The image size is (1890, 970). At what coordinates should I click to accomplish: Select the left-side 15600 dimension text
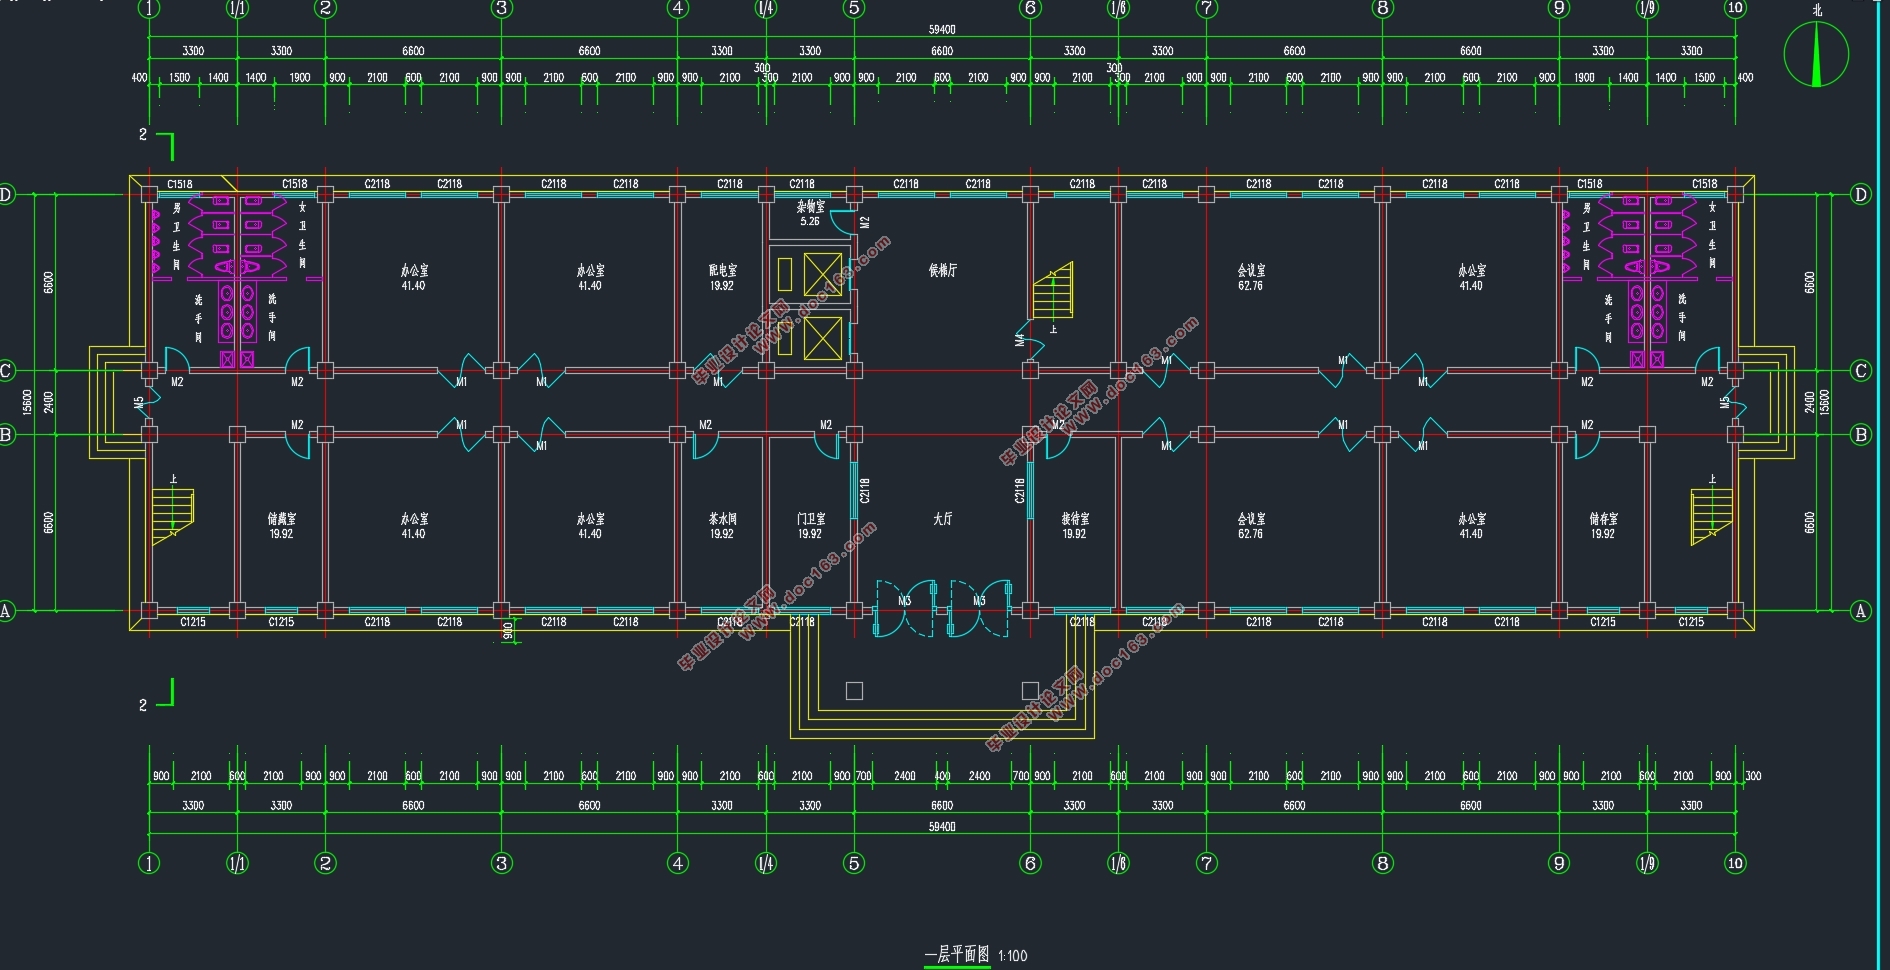27,402
